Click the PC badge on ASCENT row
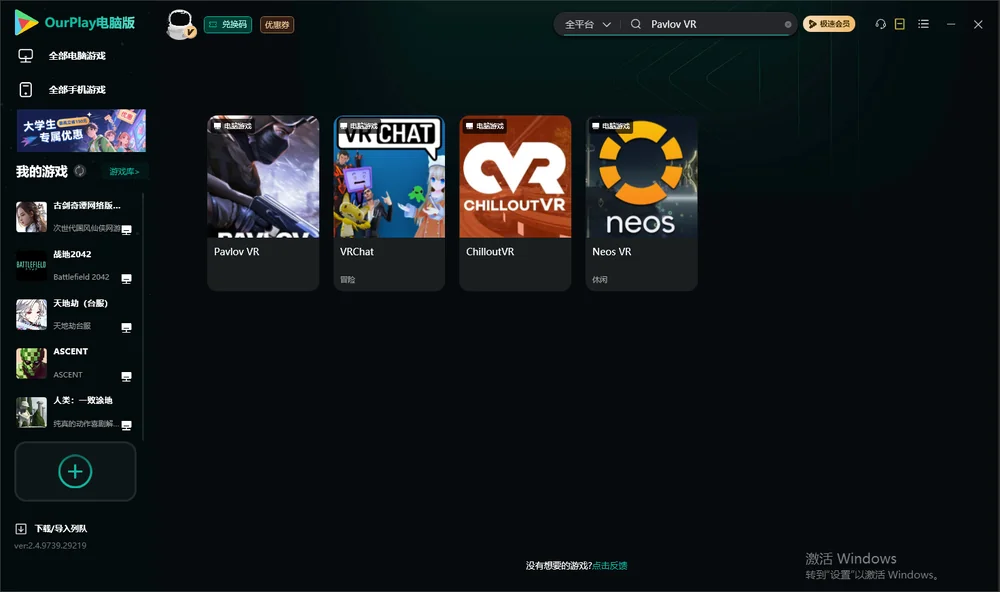 (x=126, y=376)
